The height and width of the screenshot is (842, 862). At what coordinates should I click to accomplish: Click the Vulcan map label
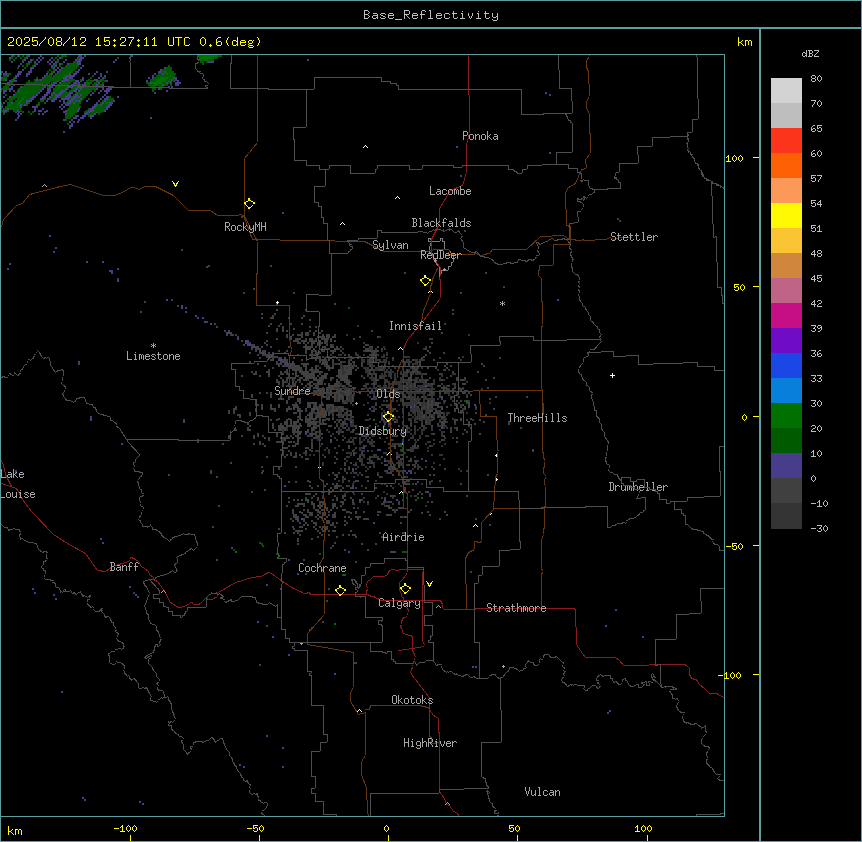(x=542, y=792)
